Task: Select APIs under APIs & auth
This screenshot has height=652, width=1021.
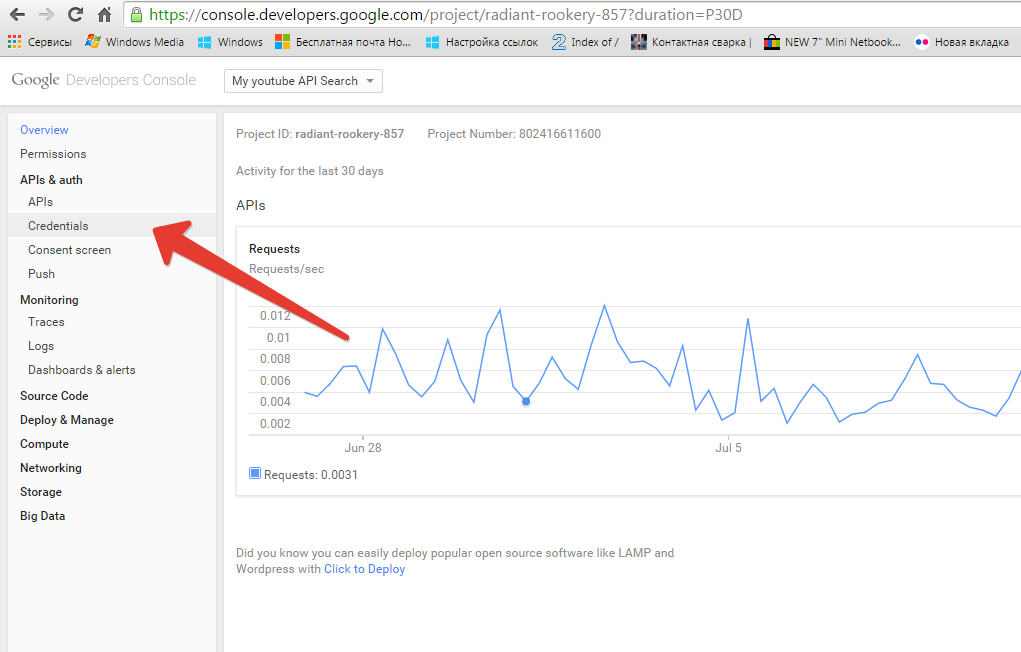Action: point(40,202)
